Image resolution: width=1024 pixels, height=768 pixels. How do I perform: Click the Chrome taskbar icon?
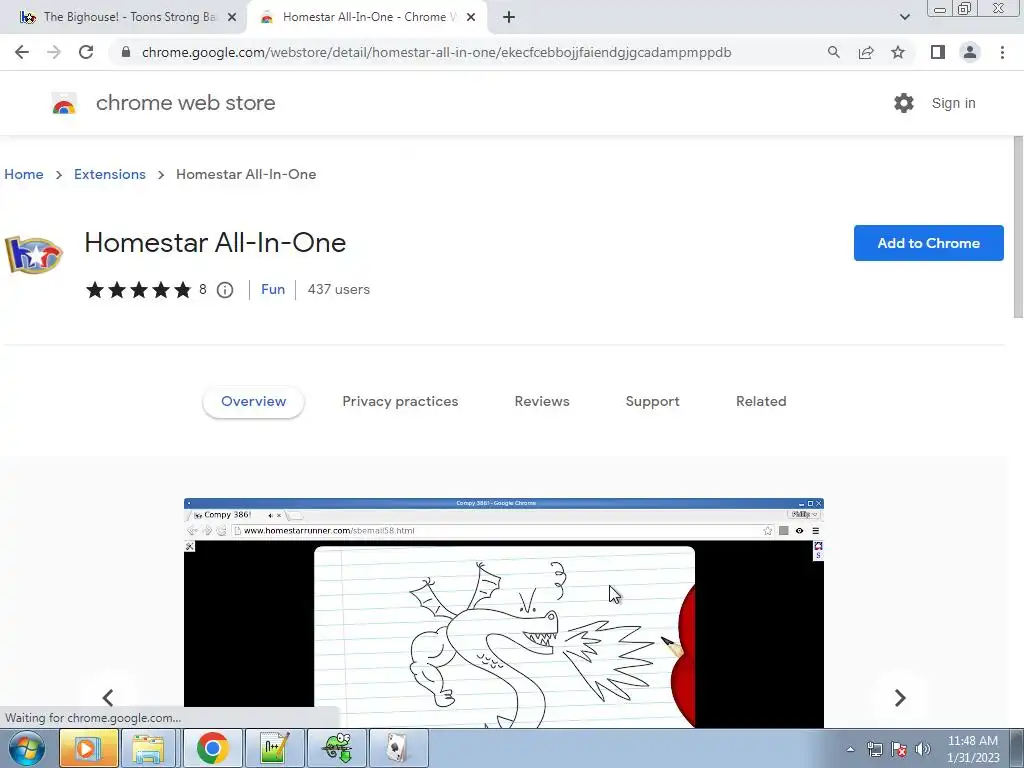(212, 748)
